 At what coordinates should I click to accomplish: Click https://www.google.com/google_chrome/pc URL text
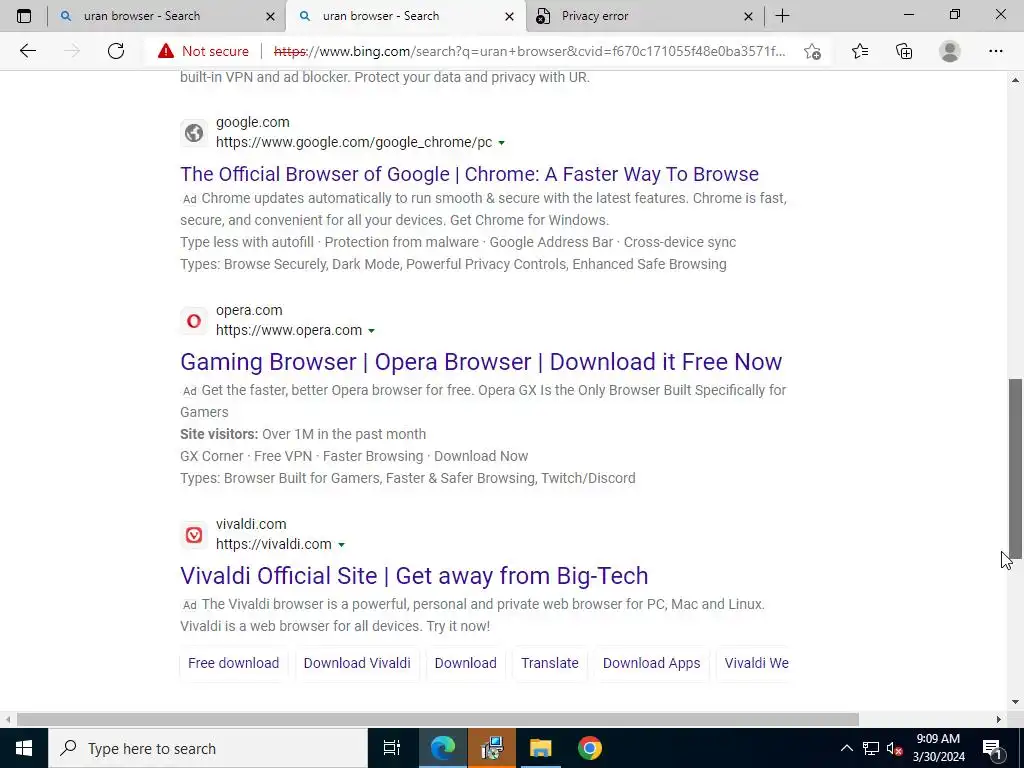tap(354, 142)
